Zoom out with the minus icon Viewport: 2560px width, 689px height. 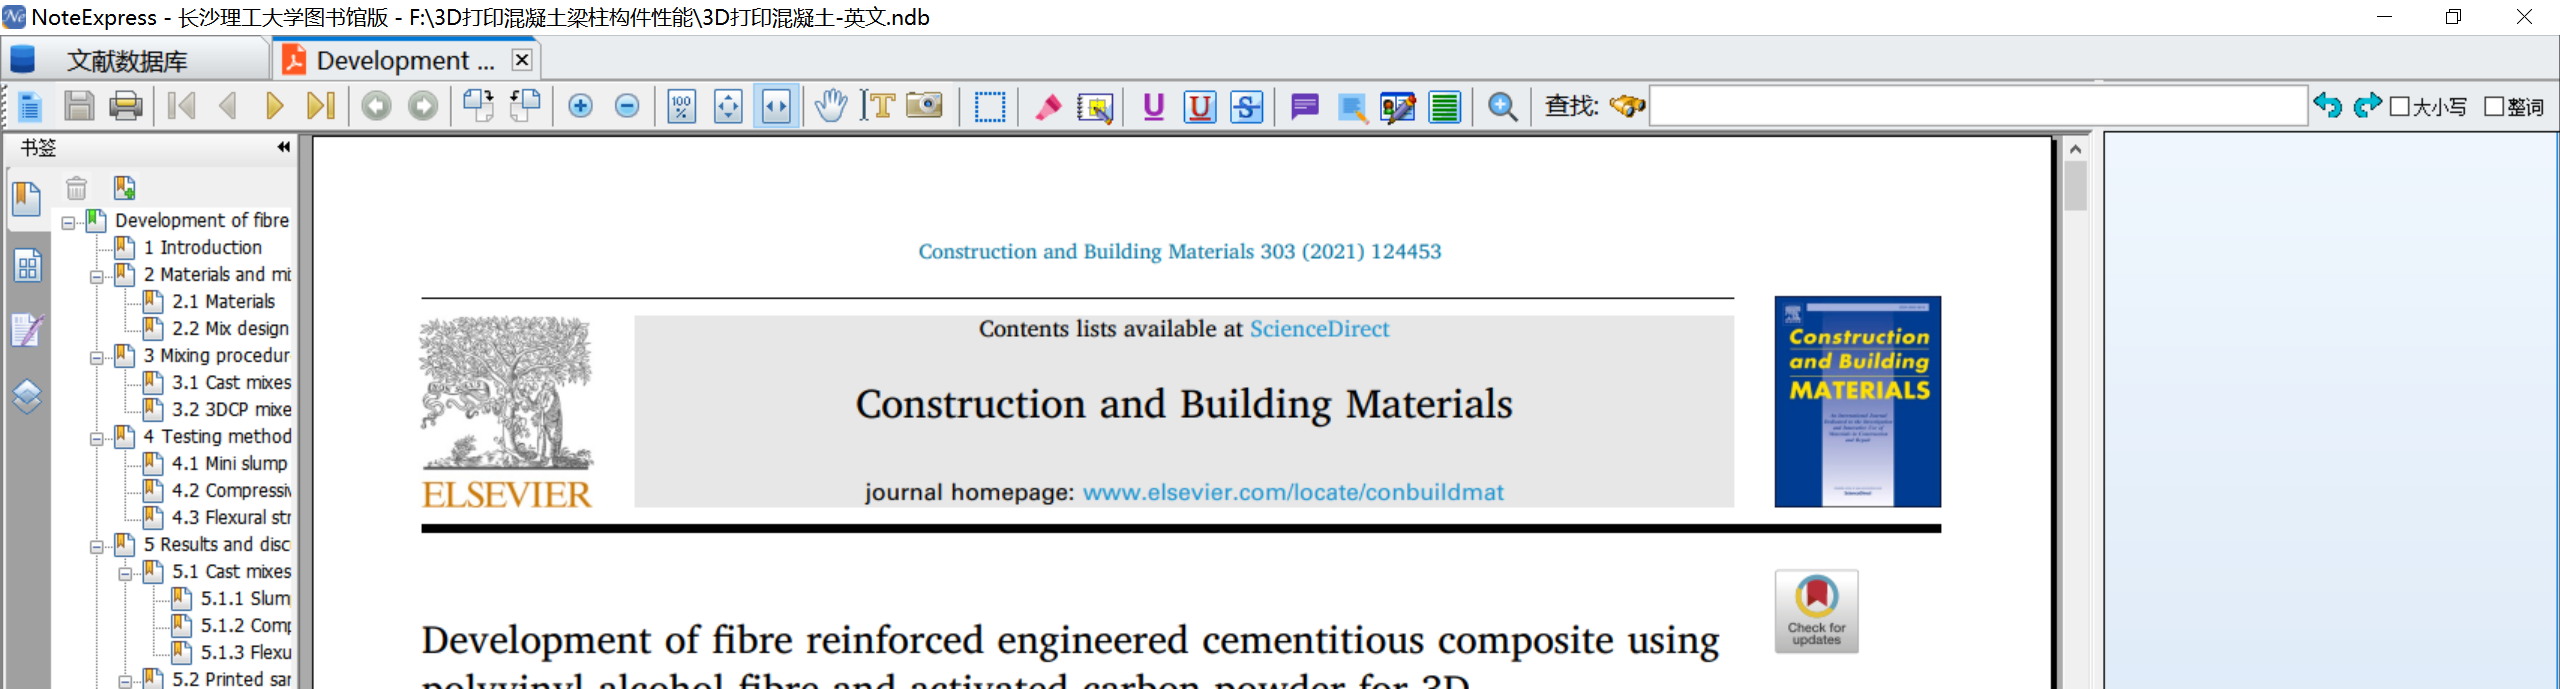tap(627, 106)
